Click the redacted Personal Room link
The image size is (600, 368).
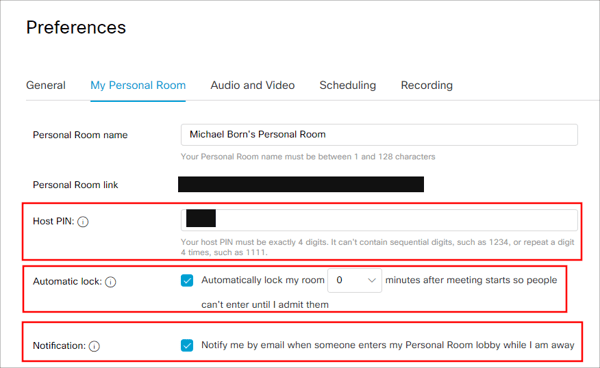pyautogui.click(x=301, y=184)
